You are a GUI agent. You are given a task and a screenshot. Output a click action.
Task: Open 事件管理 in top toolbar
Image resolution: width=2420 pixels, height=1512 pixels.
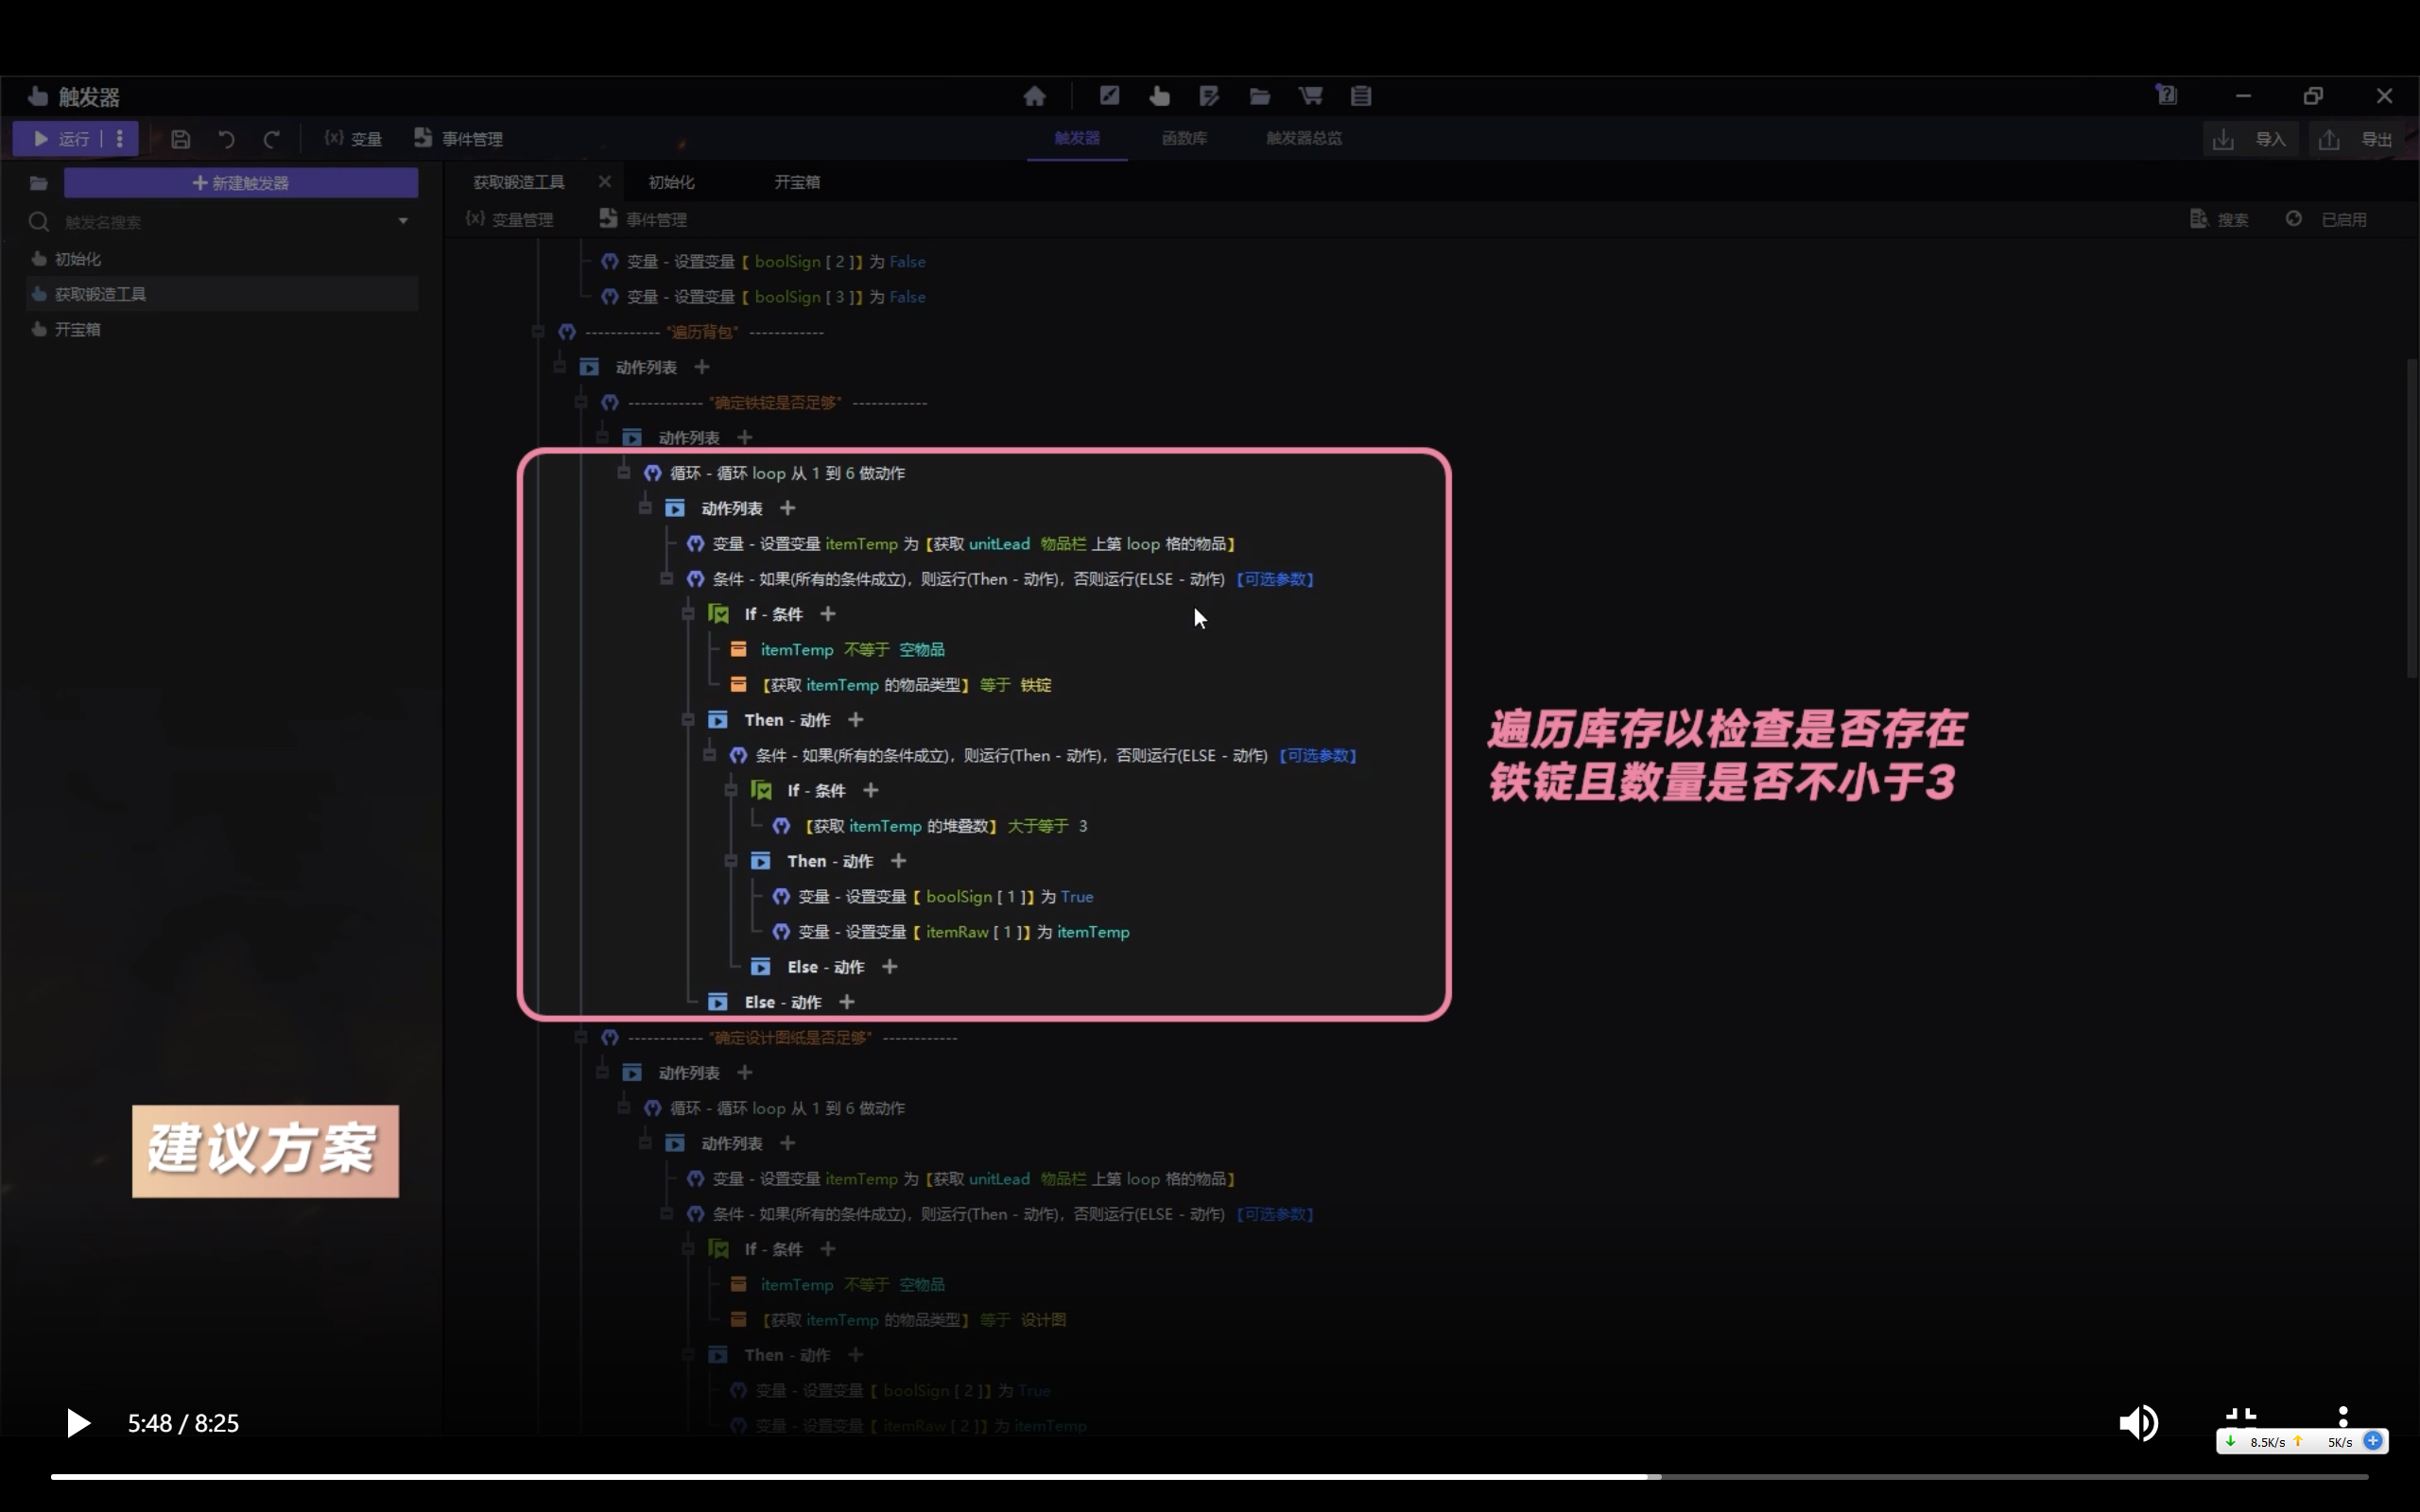point(458,139)
